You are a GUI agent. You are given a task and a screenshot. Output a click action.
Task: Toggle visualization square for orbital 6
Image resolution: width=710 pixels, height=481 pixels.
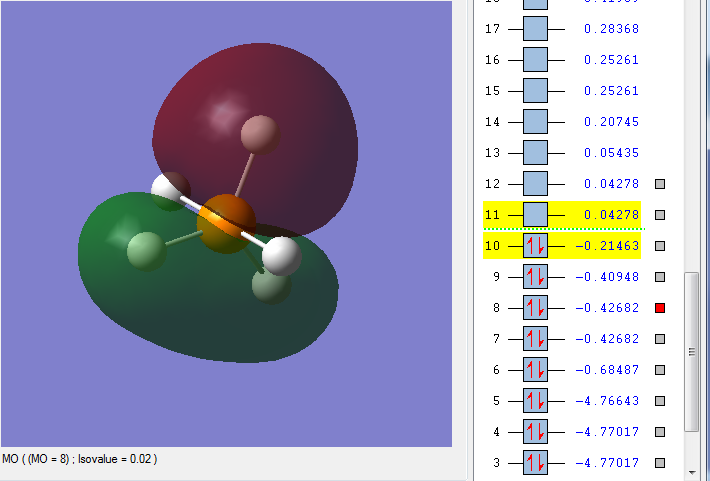tap(660, 370)
